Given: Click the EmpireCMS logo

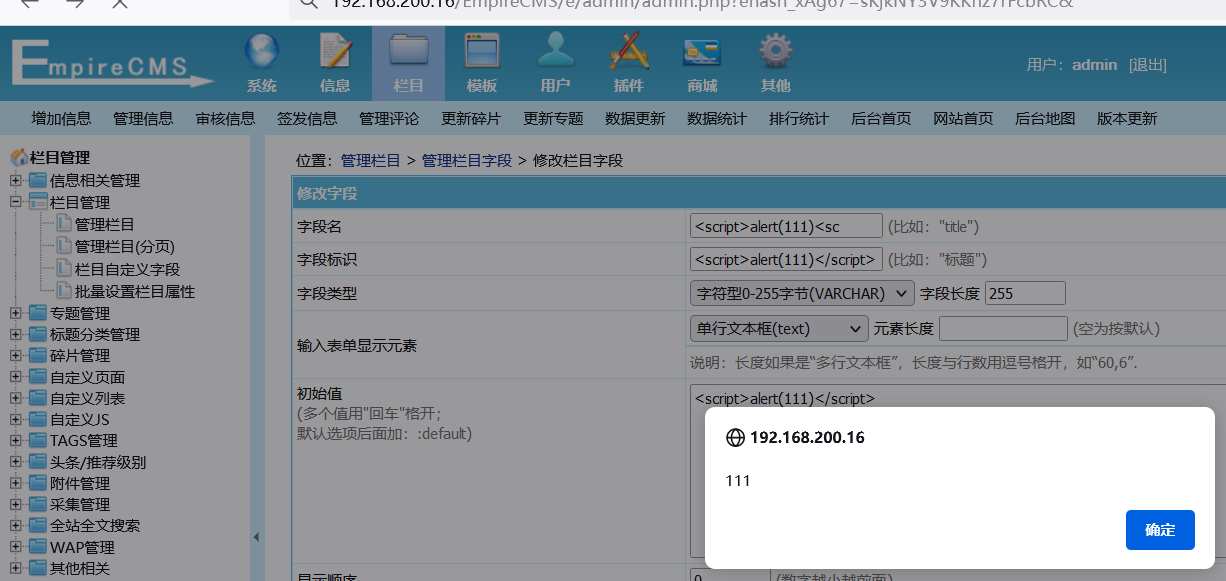Looking at the screenshot, I should point(112,64).
